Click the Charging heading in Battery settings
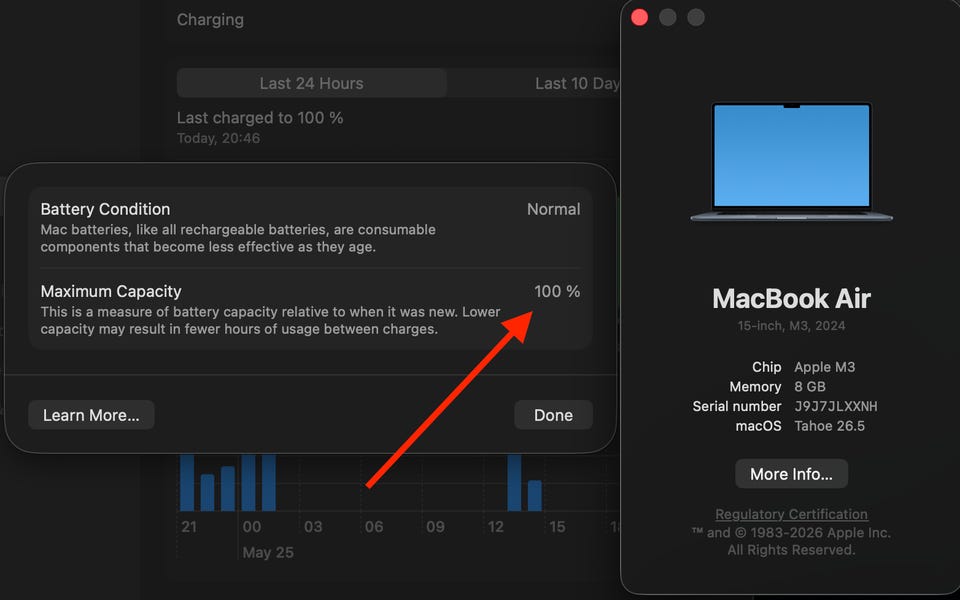Screen dimensions: 960x600 (210, 20)
